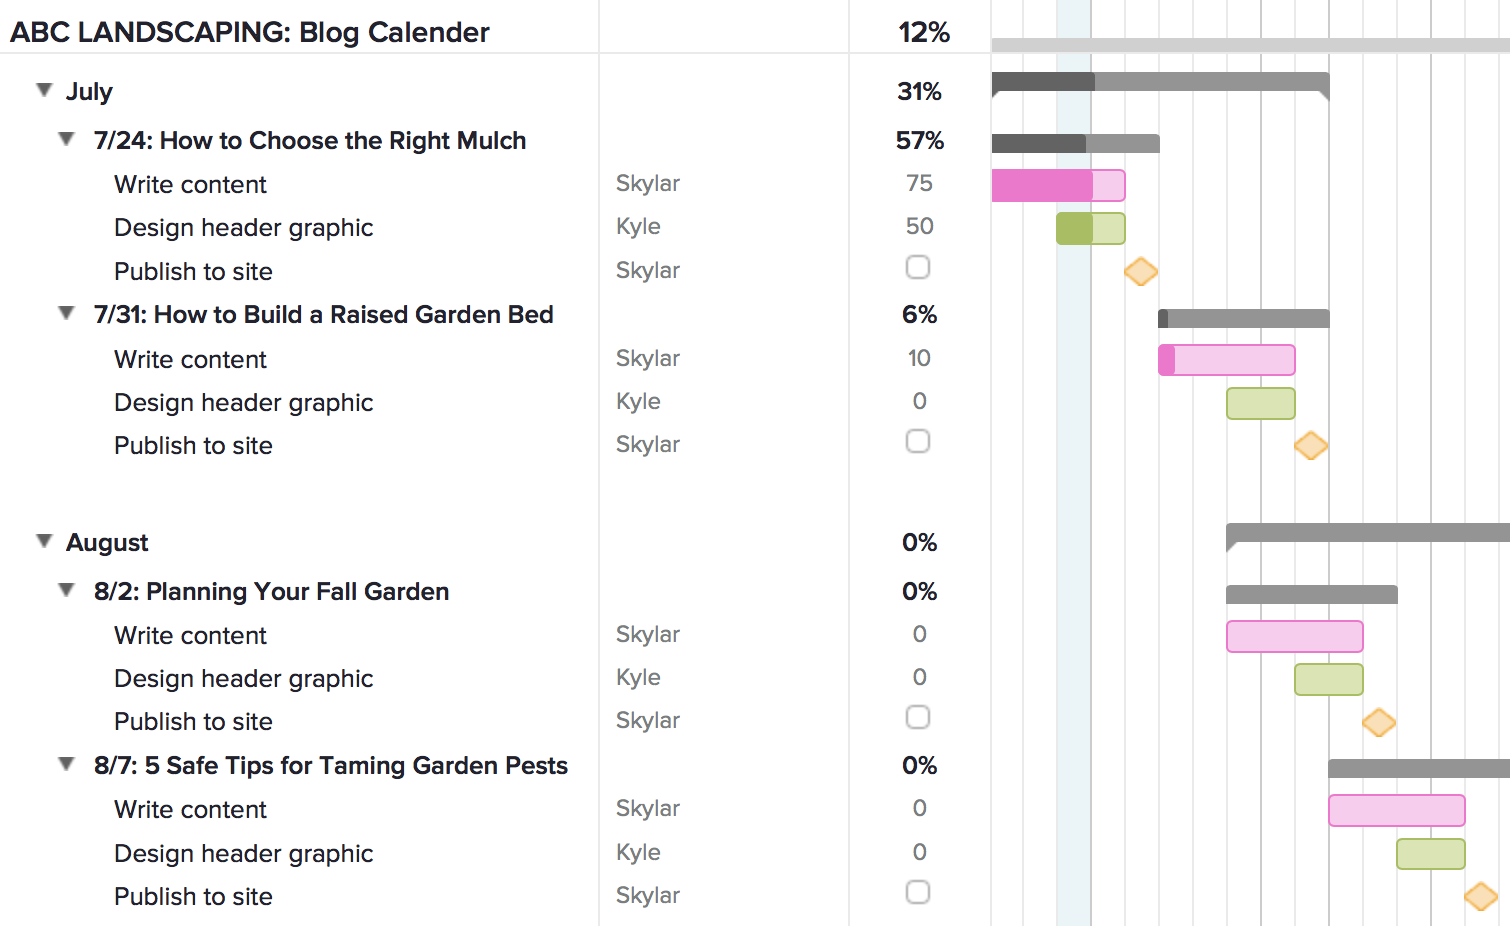
Task: Collapse 7/24 How to Choose the Right Mulch
Action: point(67,139)
